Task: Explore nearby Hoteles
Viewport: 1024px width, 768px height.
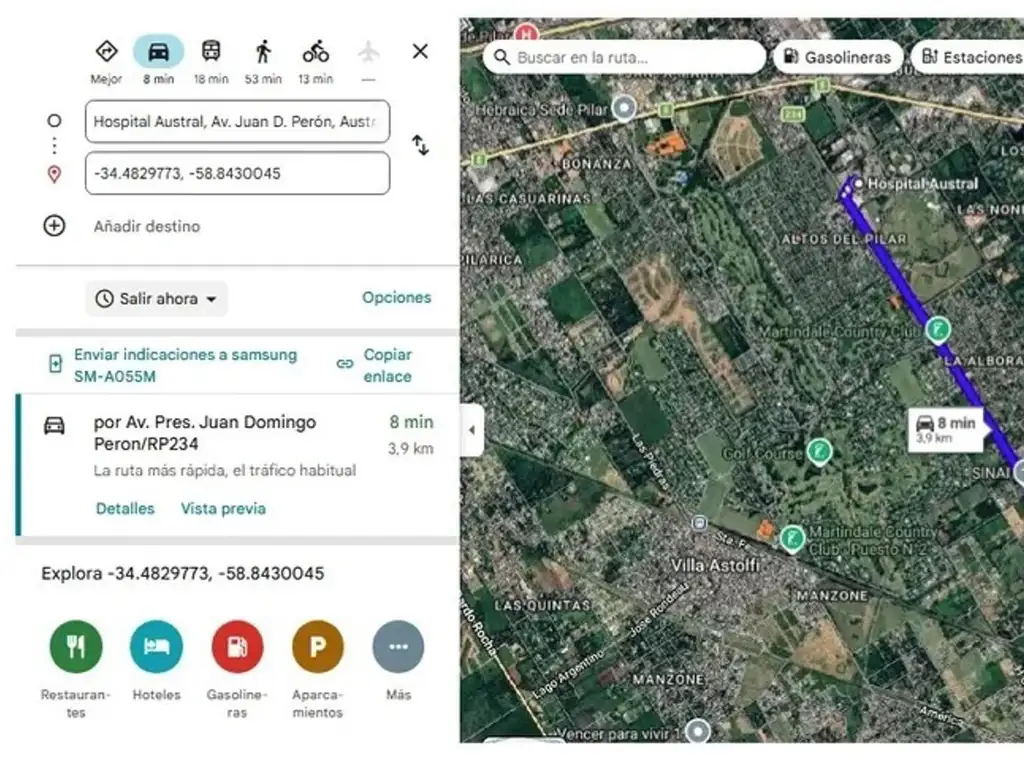Action: point(156,647)
